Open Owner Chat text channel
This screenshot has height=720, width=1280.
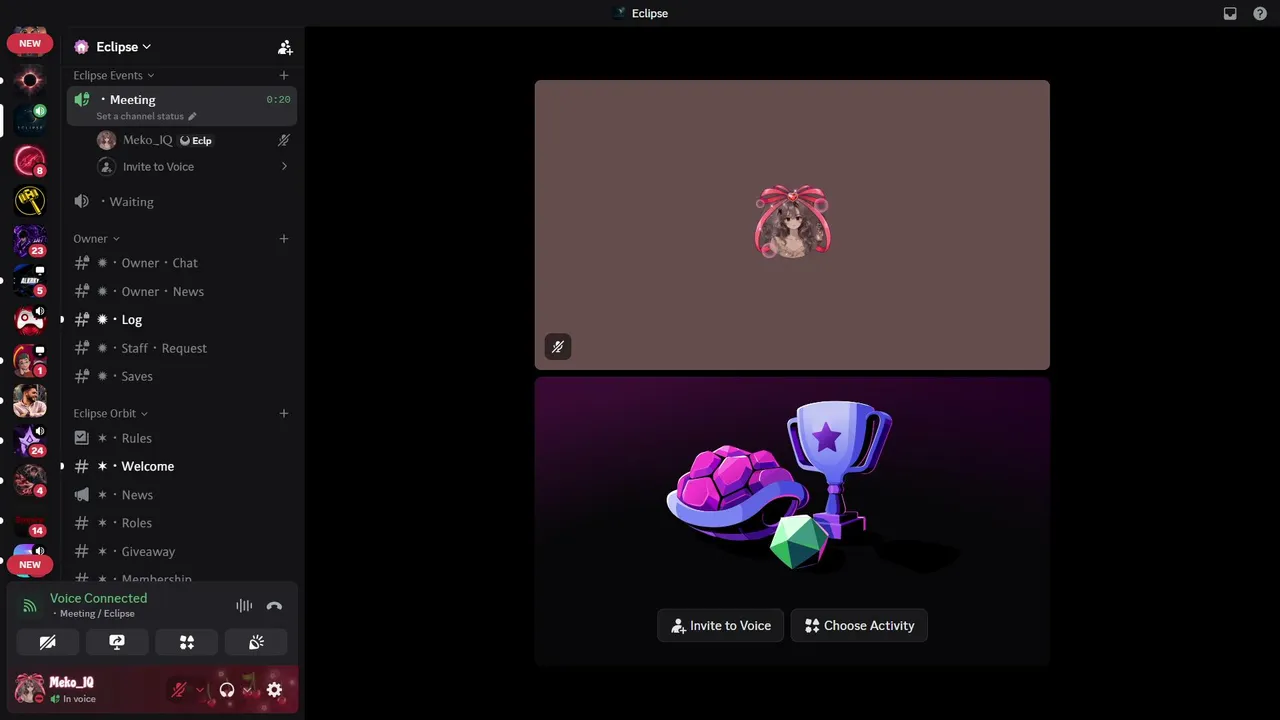click(182, 263)
